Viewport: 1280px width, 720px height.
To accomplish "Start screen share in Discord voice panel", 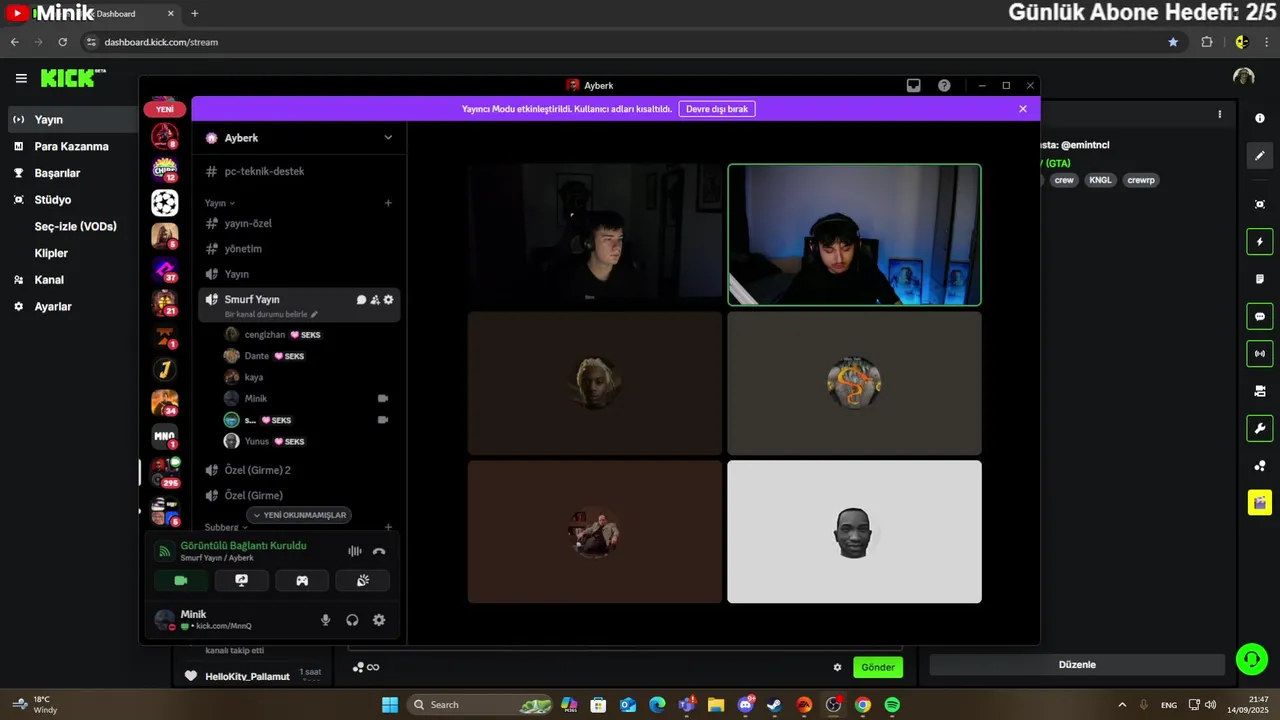I will pos(241,580).
